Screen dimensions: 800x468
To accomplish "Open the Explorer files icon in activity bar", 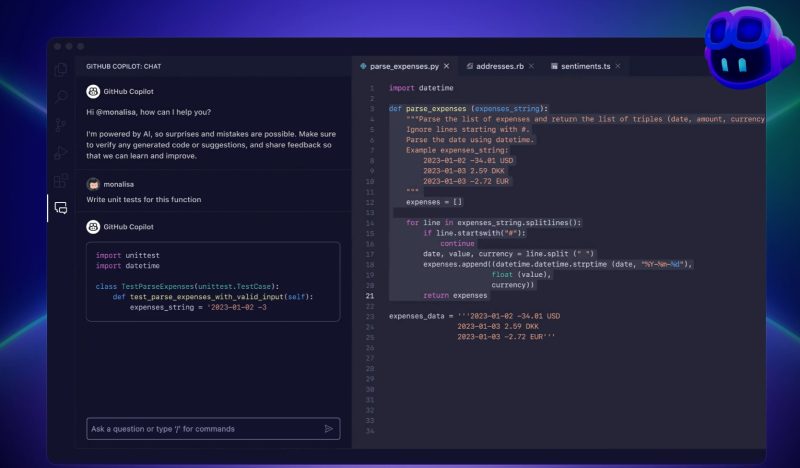I will 61,69.
